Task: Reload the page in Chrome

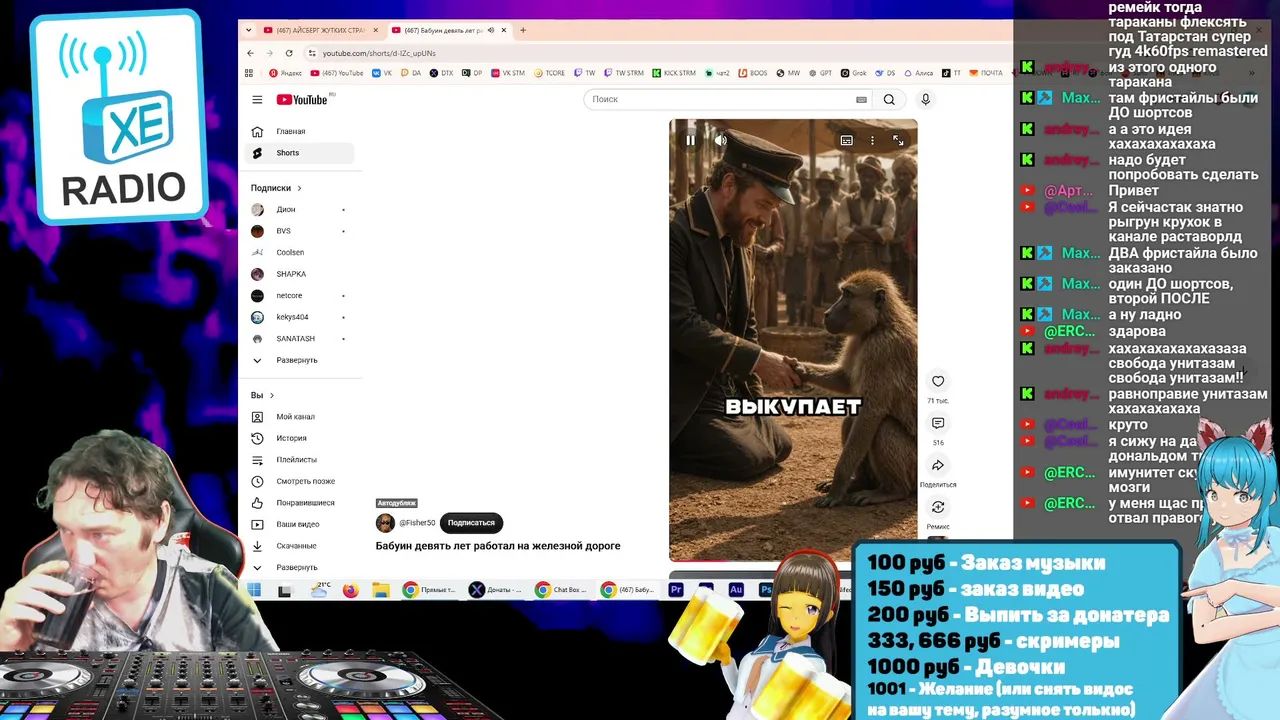Action: [289, 53]
